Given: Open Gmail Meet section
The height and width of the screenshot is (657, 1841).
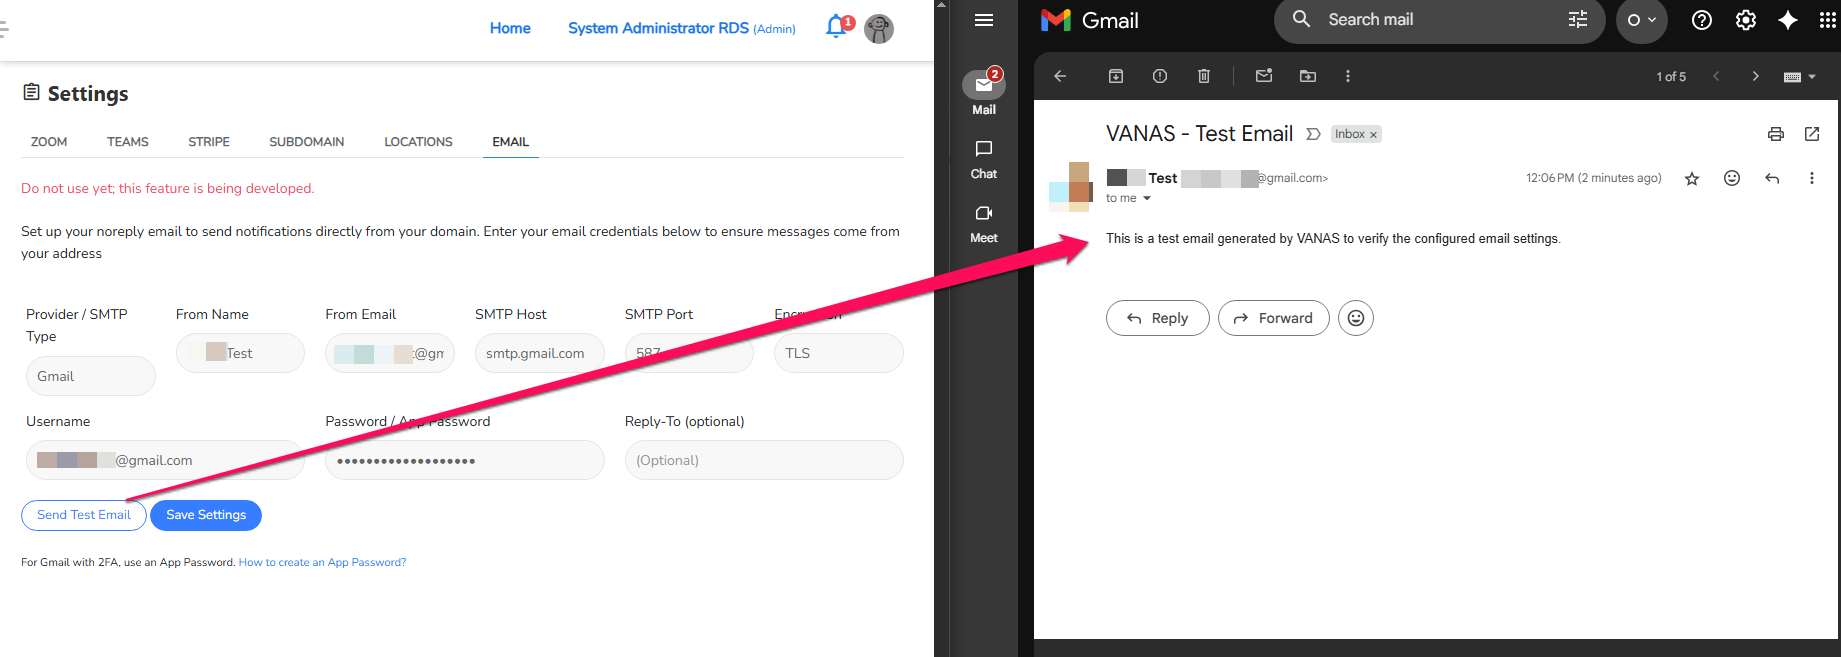Looking at the screenshot, I should (x=984, y=225).
